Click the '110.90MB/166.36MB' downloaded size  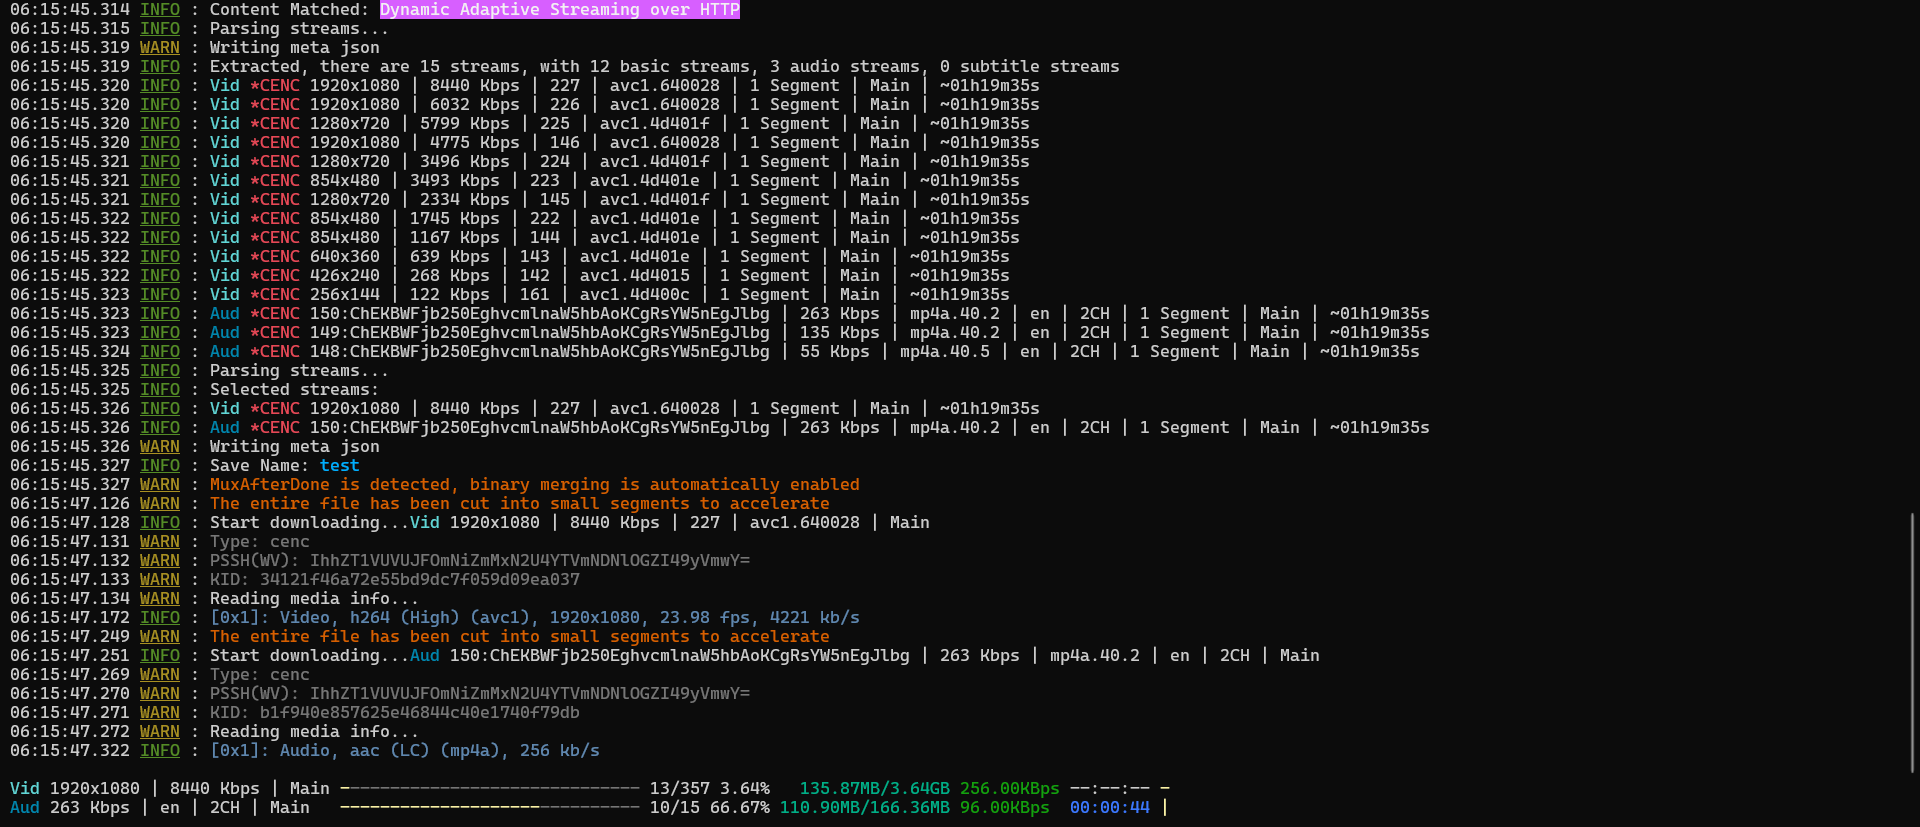[x=865, y=808]
